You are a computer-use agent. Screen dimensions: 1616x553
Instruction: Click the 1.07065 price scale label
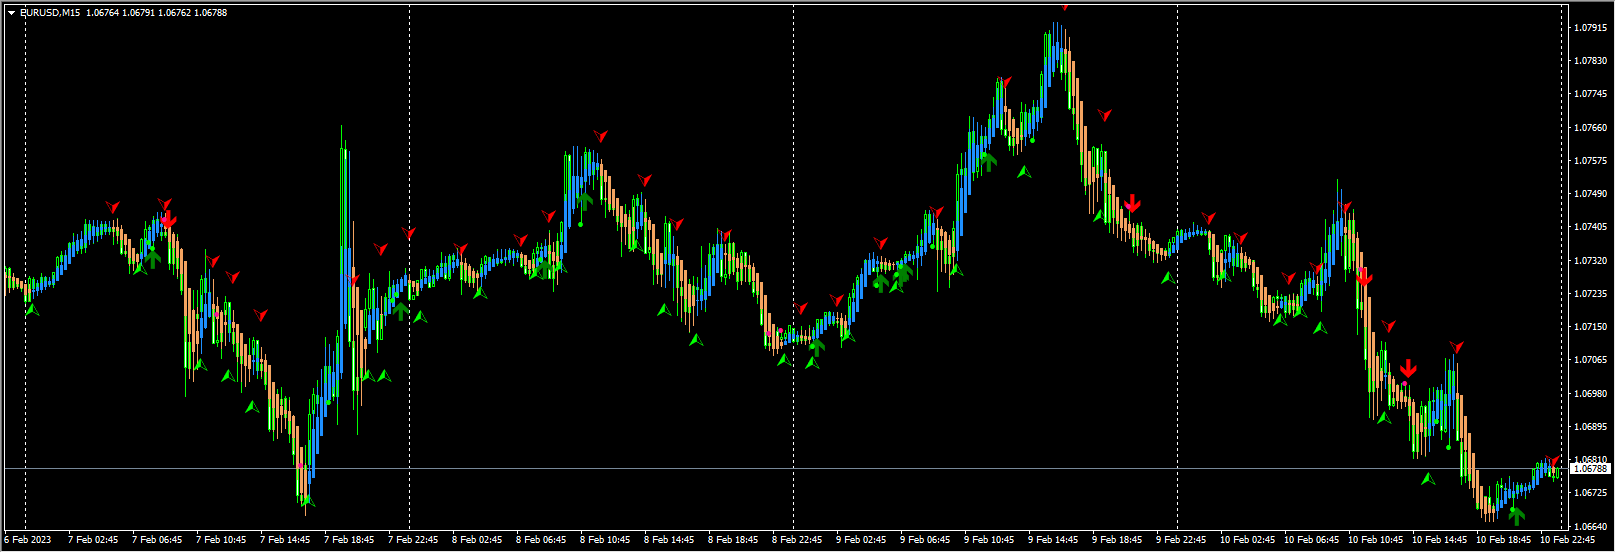[1590, 360]
